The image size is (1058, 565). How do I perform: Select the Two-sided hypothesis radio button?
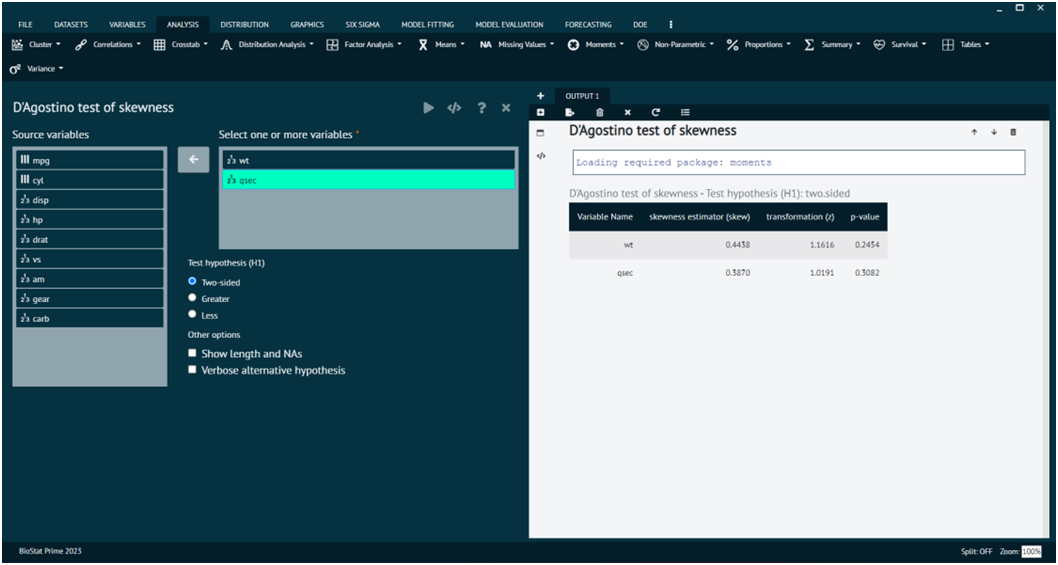pos(192,281)
